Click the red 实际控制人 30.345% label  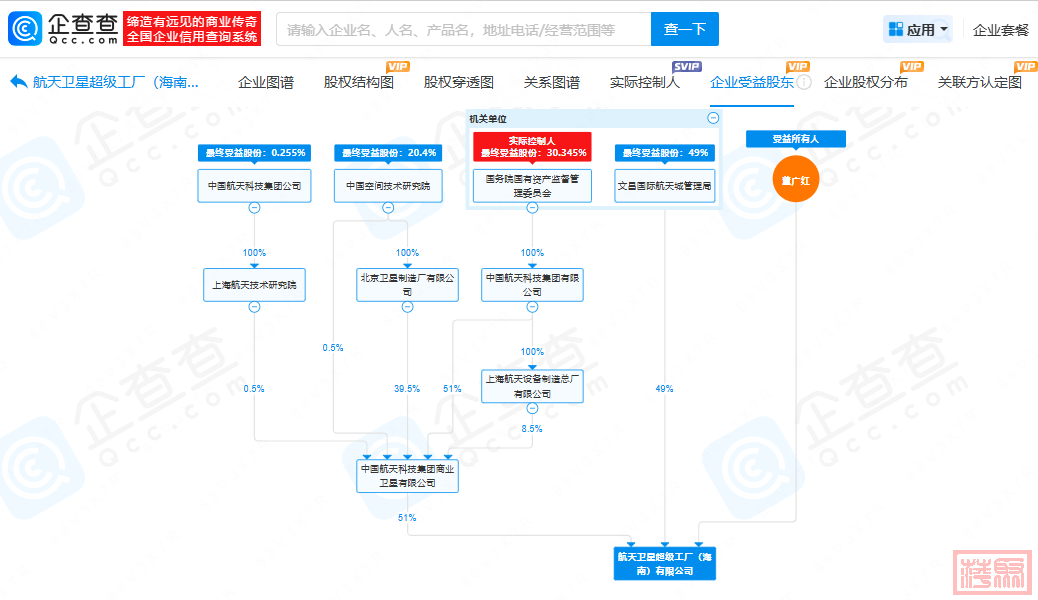533,146
